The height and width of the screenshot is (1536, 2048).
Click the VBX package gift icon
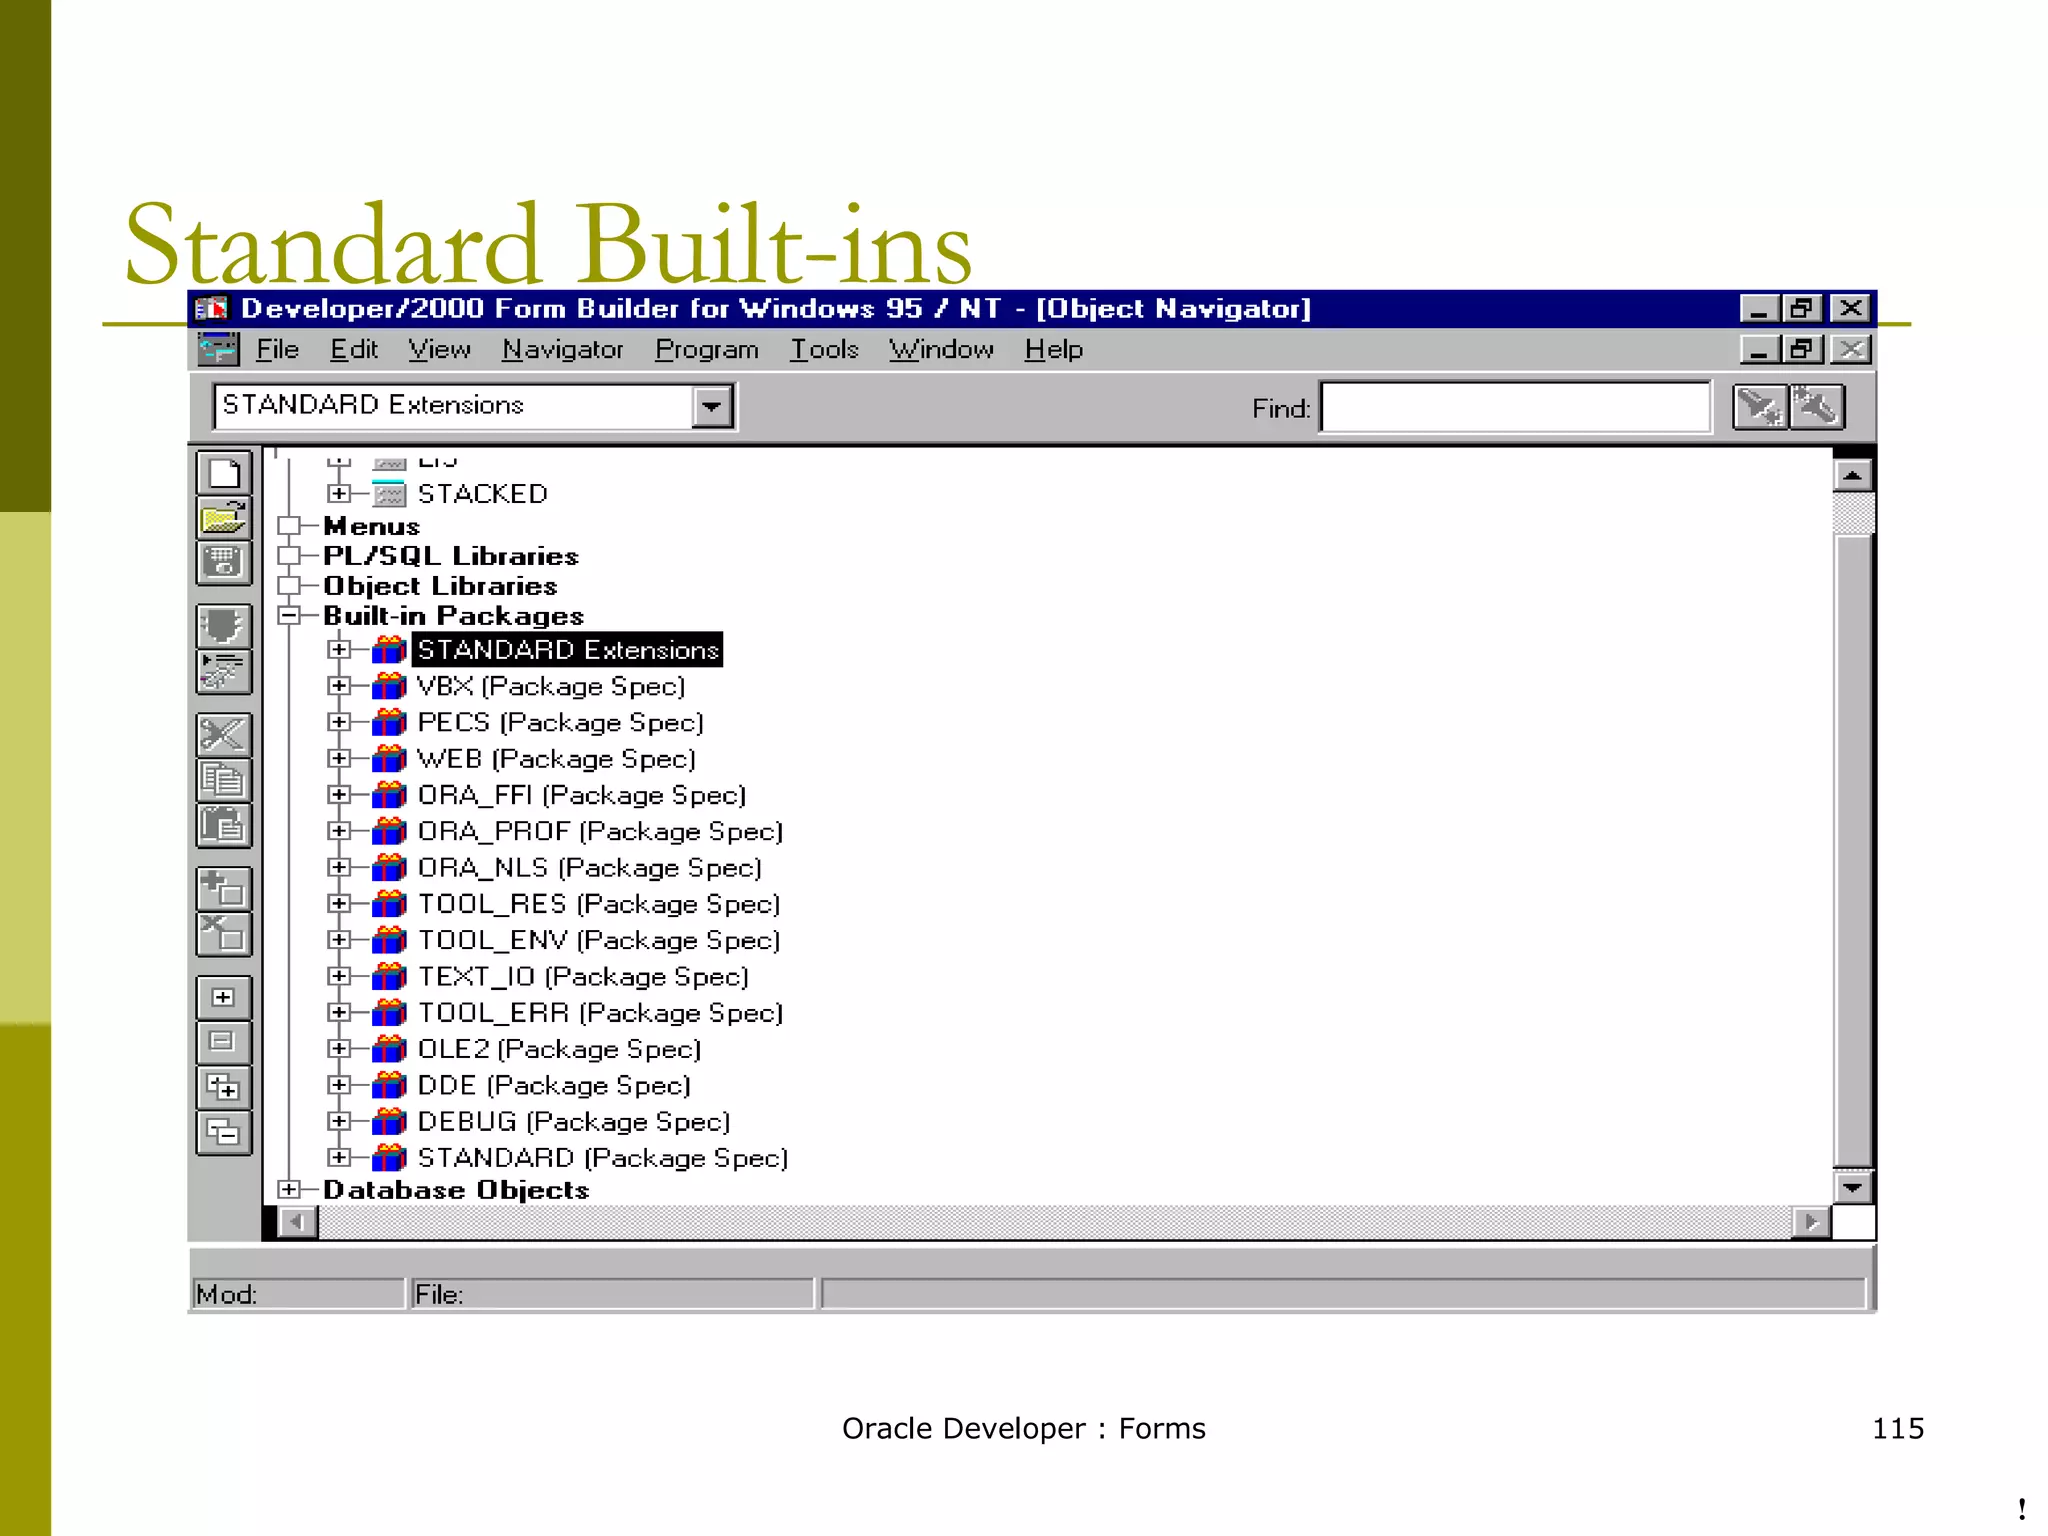tap(389, 686)
